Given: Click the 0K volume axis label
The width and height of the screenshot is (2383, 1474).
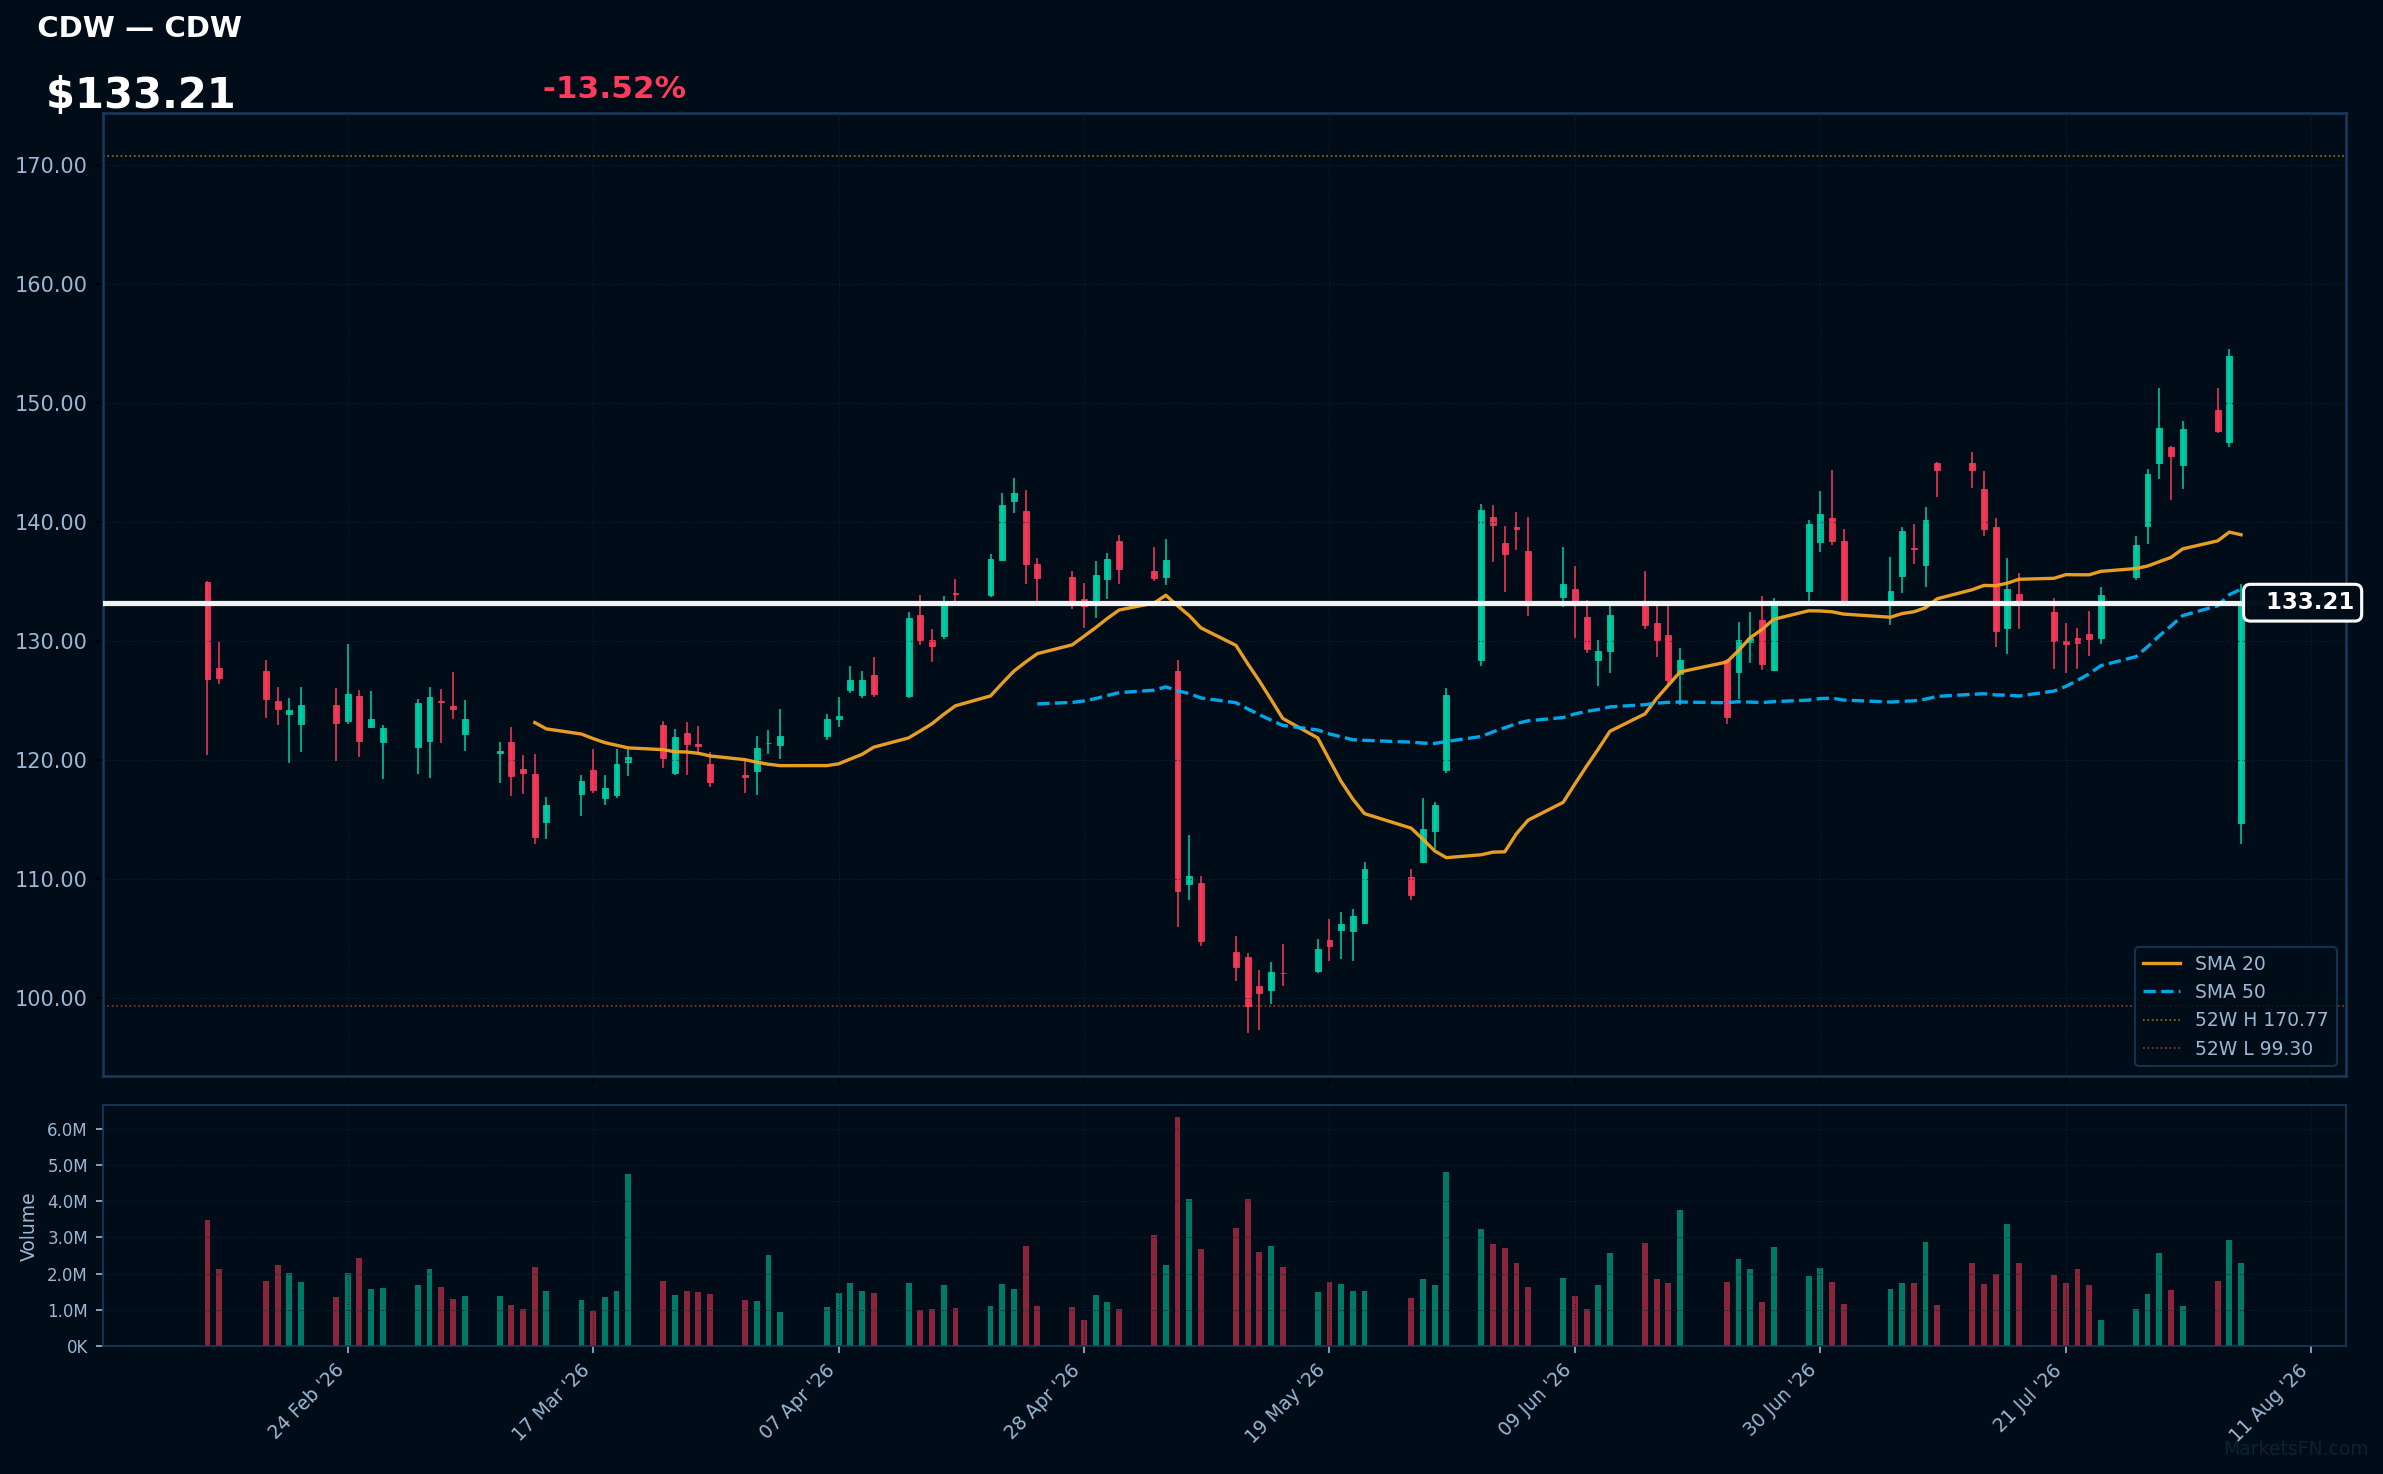Looking at the screenshot, I should pos(77,1347).
